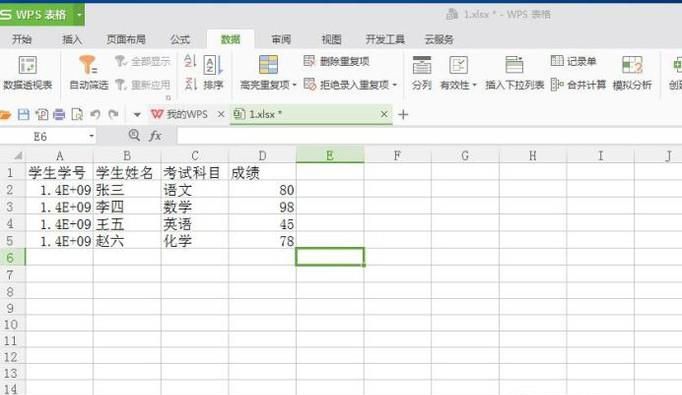Expand the 有效性 dropdown arrow

[475, 85]
